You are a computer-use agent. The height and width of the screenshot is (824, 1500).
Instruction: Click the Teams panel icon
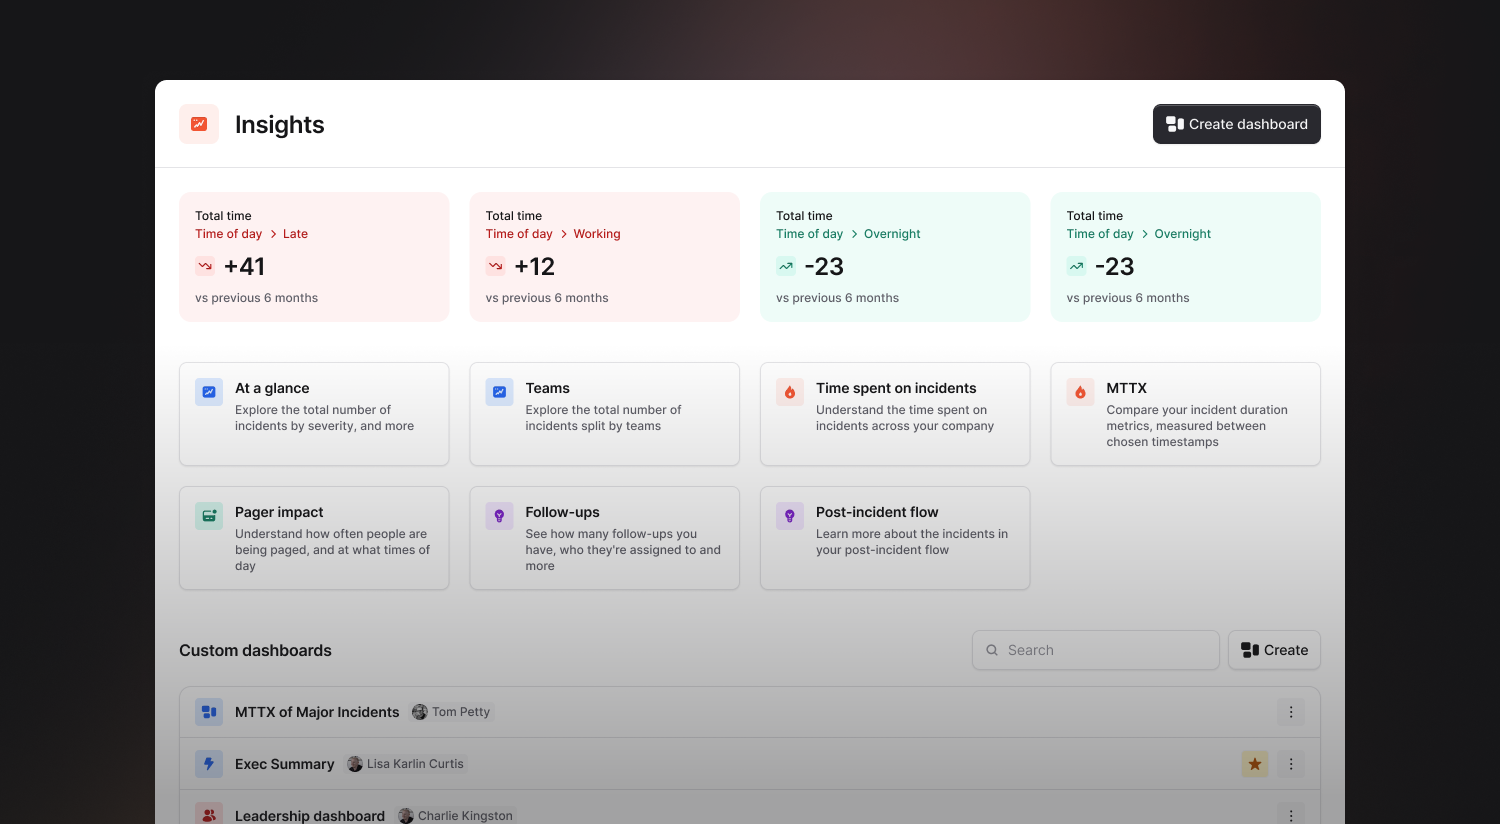pyautogui.click(x=498, y=392)
